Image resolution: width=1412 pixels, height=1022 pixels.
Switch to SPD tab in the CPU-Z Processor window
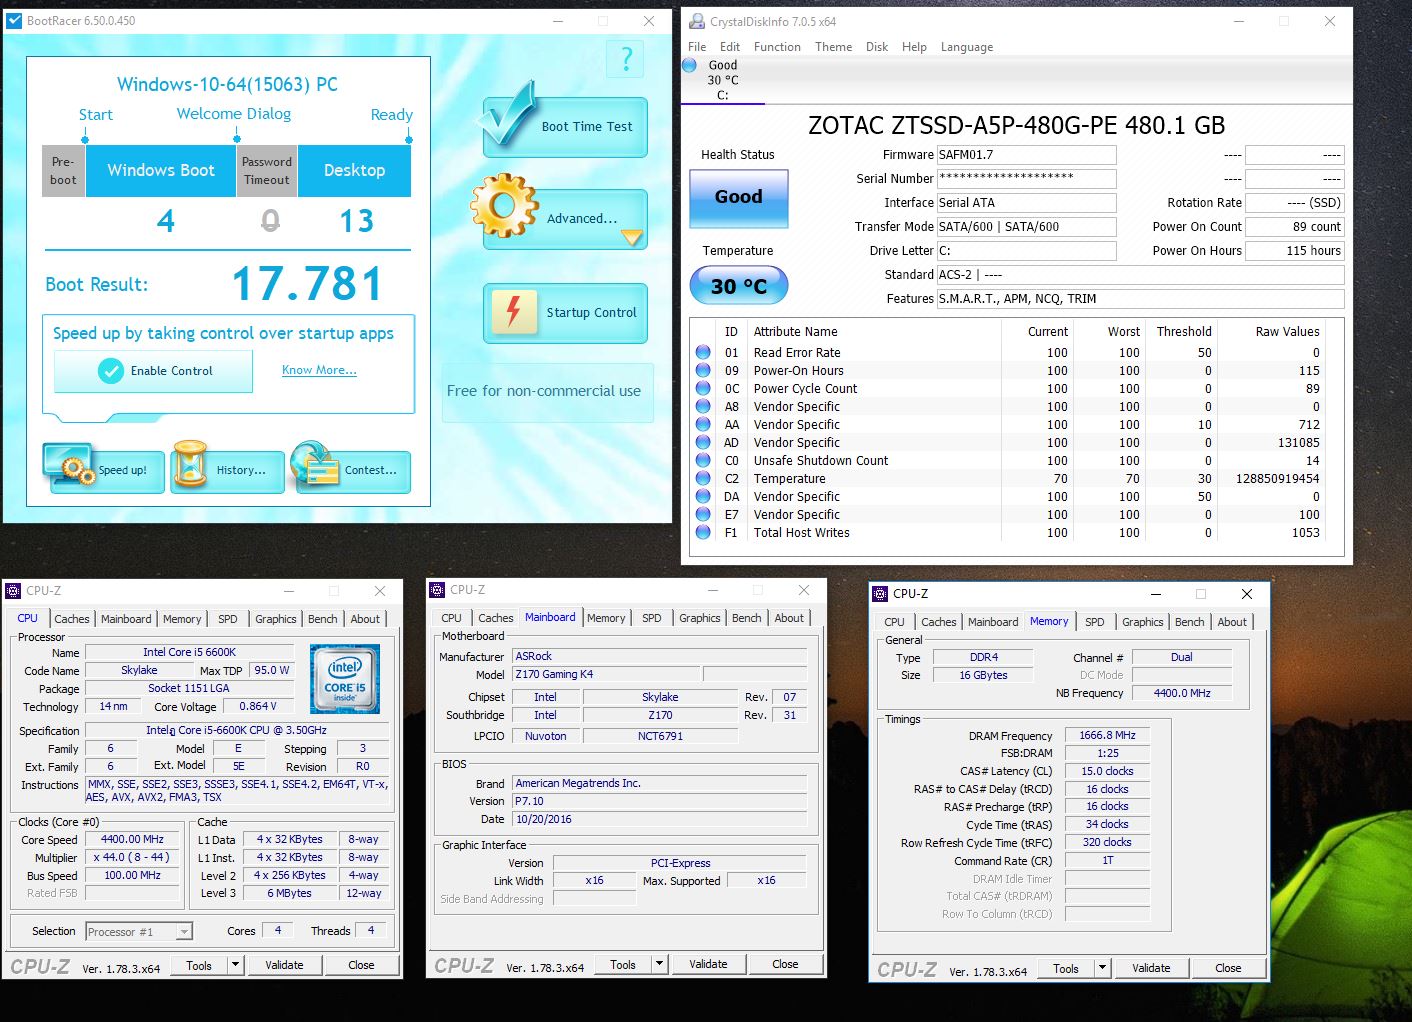pyautogui.click(x=228, y=619)
